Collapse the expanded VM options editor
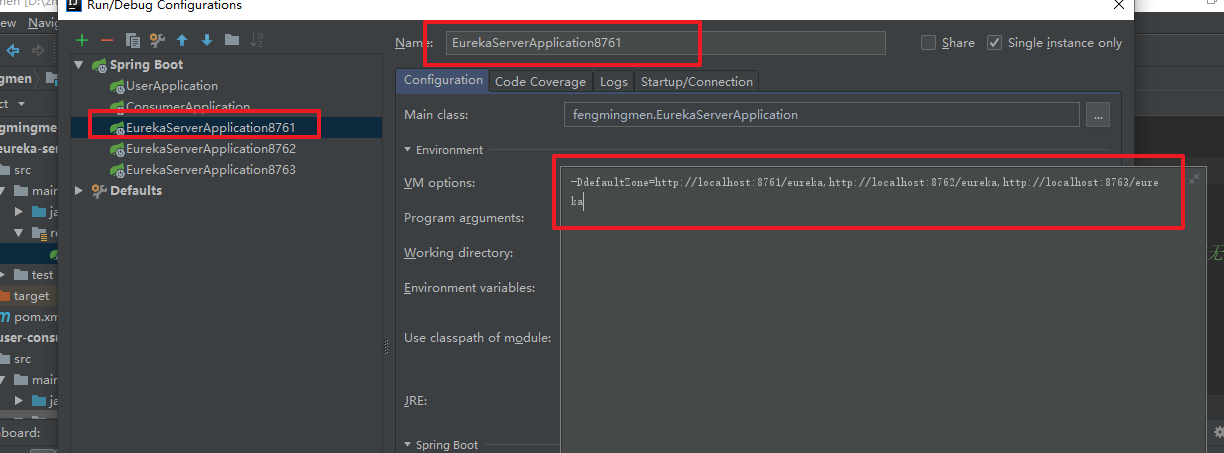 pos(1193,179)
